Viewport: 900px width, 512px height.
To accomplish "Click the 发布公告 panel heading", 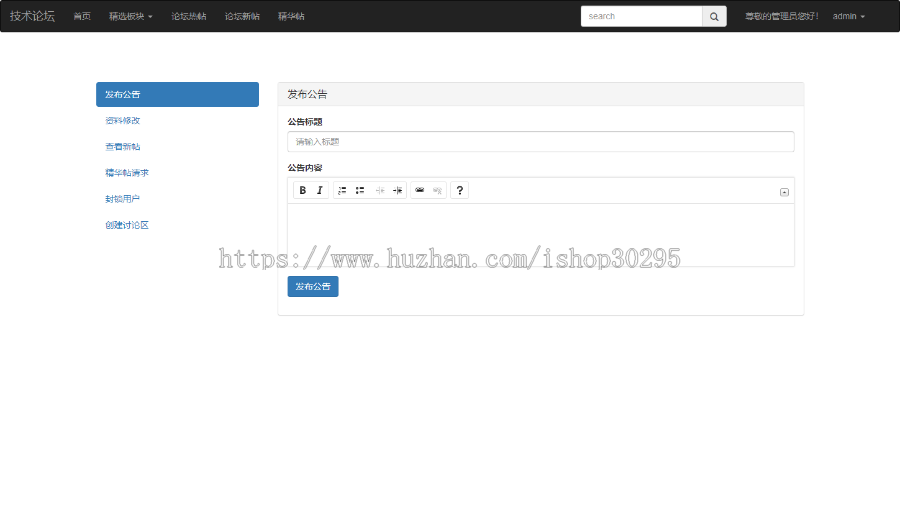I will [307, 94].
